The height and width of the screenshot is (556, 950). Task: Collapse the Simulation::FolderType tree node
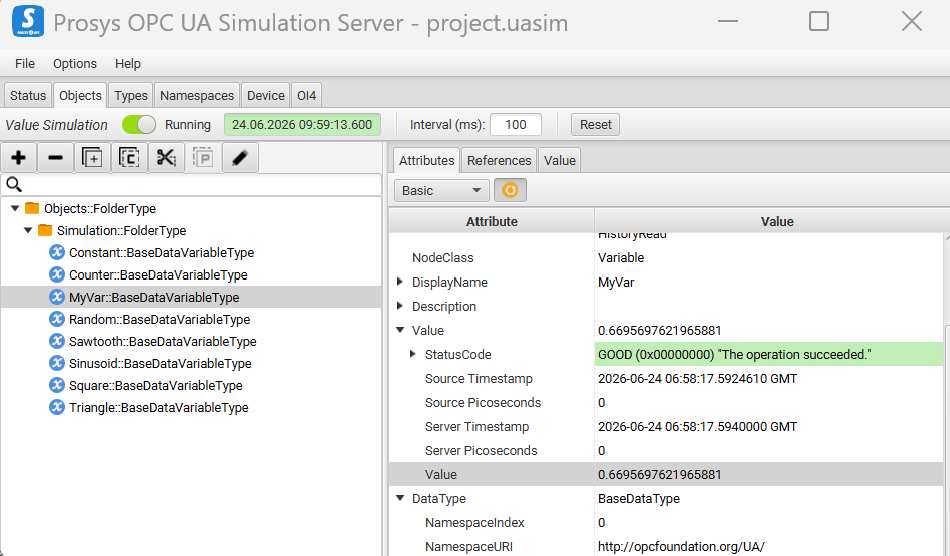pyautogui.click(x=28, y=230)
